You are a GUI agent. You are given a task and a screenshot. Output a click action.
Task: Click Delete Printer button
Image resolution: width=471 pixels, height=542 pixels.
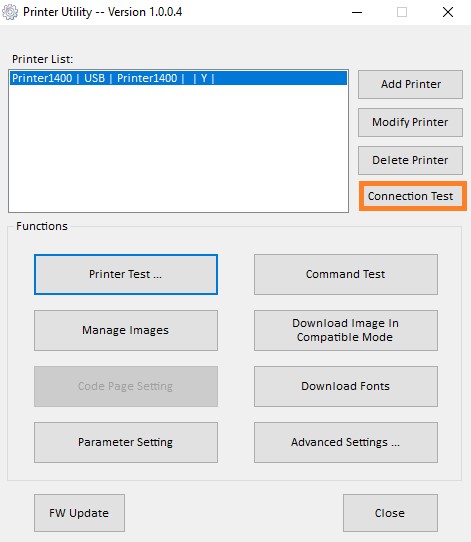410,160
